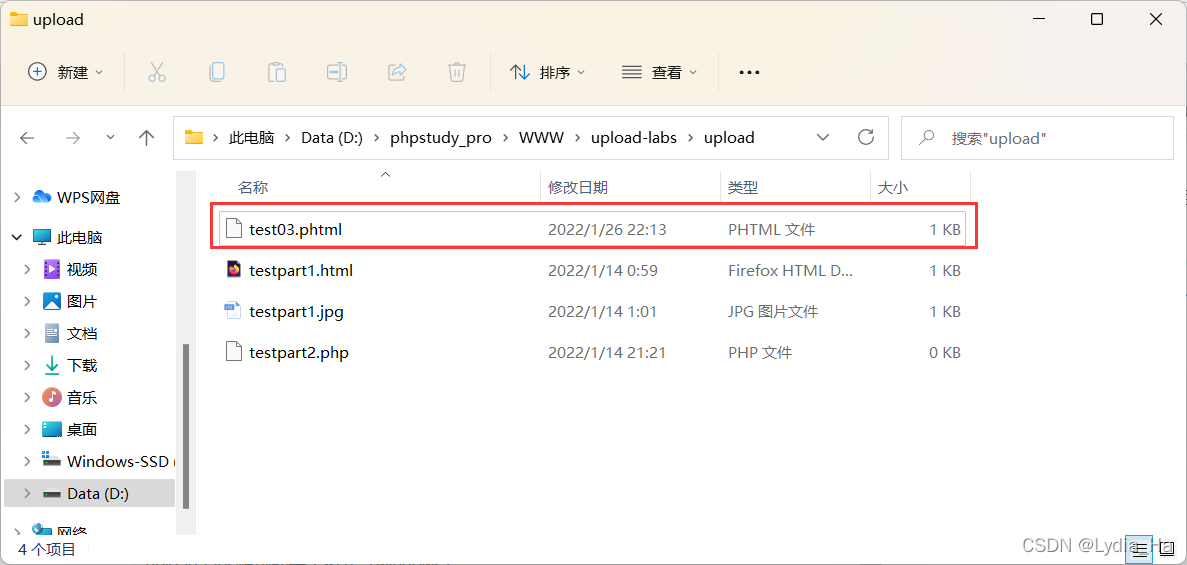Select the testpart1.jpg file name
The image size is (1187, 565).
pos(296,311)
